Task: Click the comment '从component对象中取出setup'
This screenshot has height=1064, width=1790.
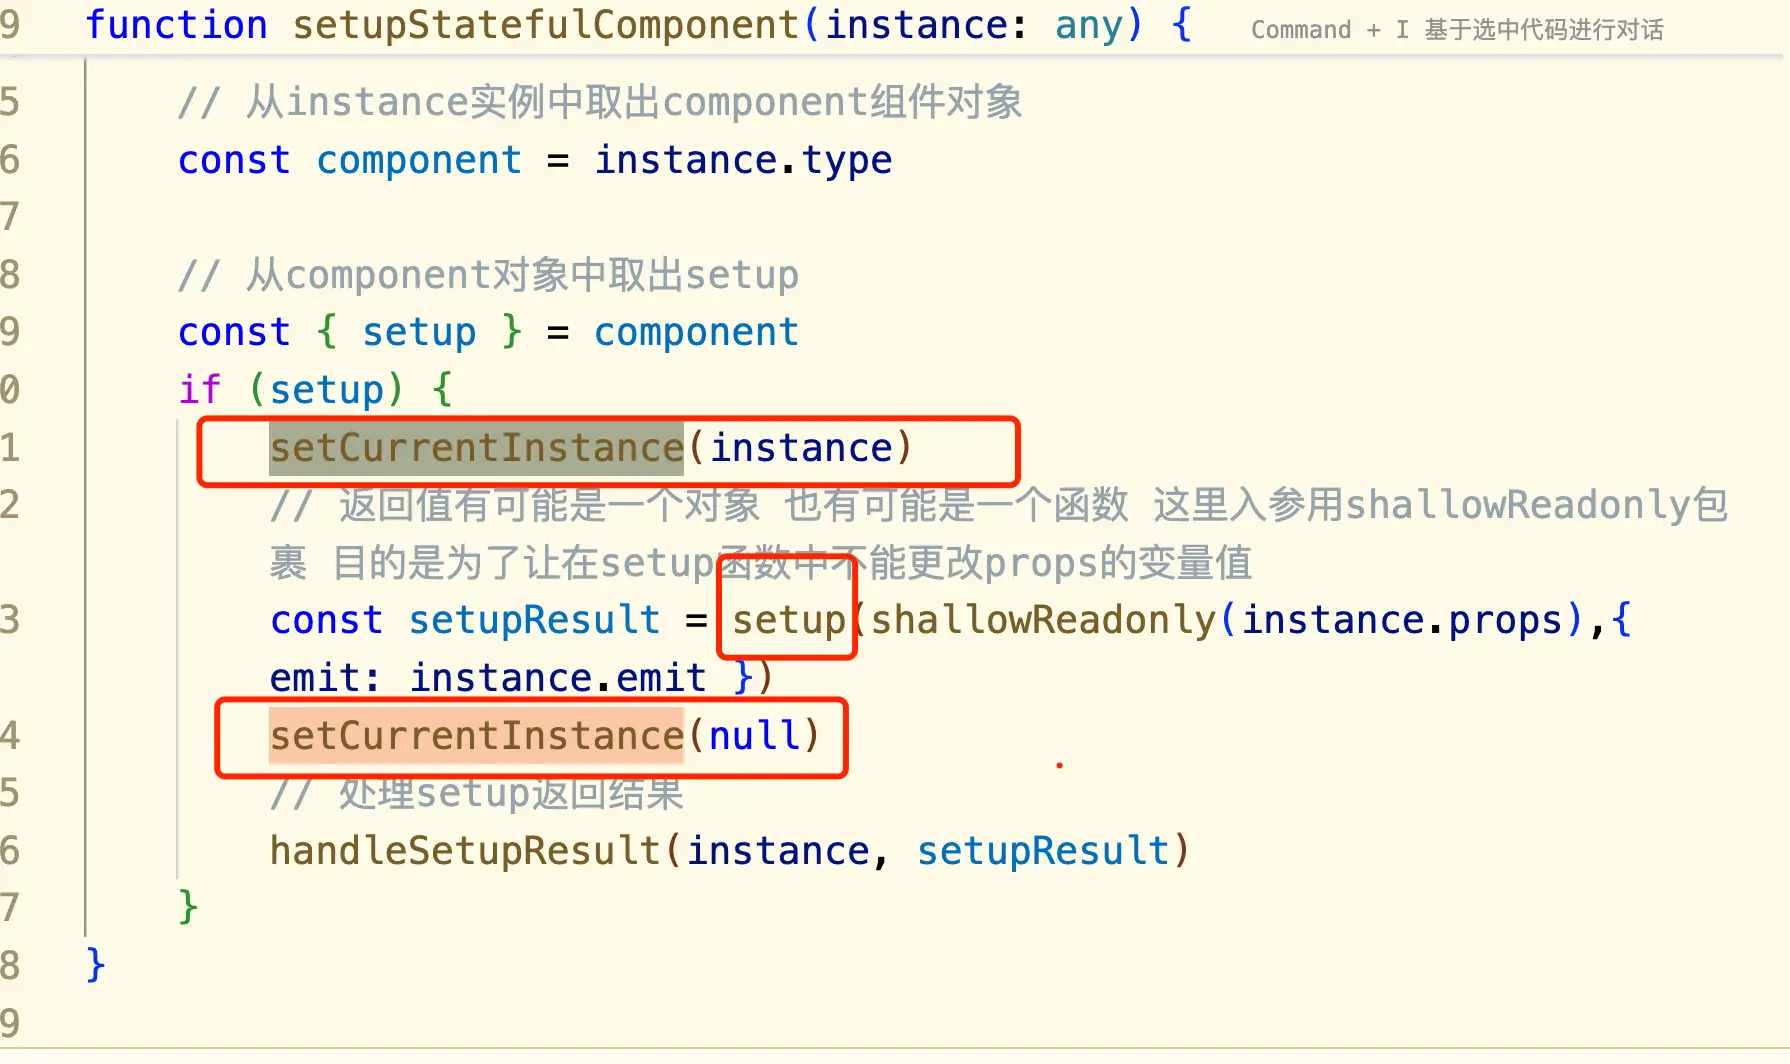Action: [x=488, y=275]
